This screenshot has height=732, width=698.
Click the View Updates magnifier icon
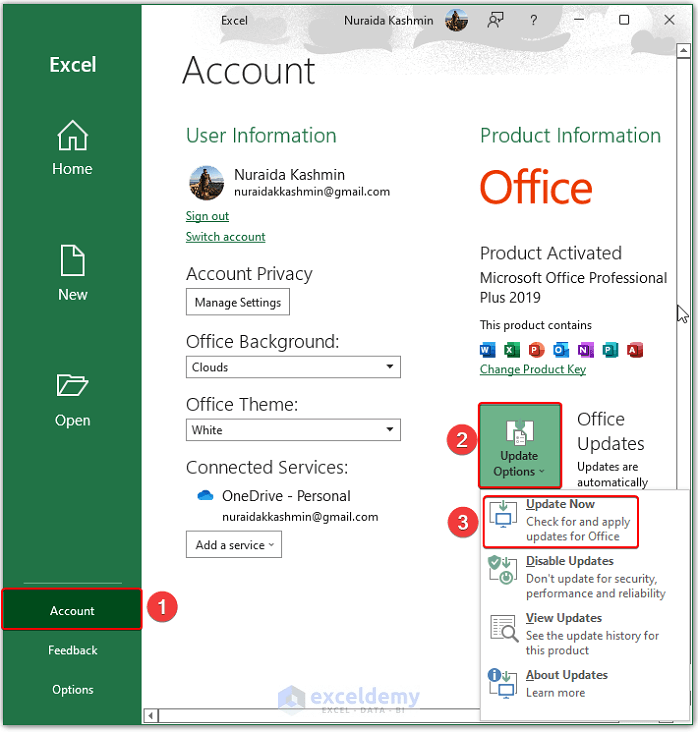click(504, 628)
